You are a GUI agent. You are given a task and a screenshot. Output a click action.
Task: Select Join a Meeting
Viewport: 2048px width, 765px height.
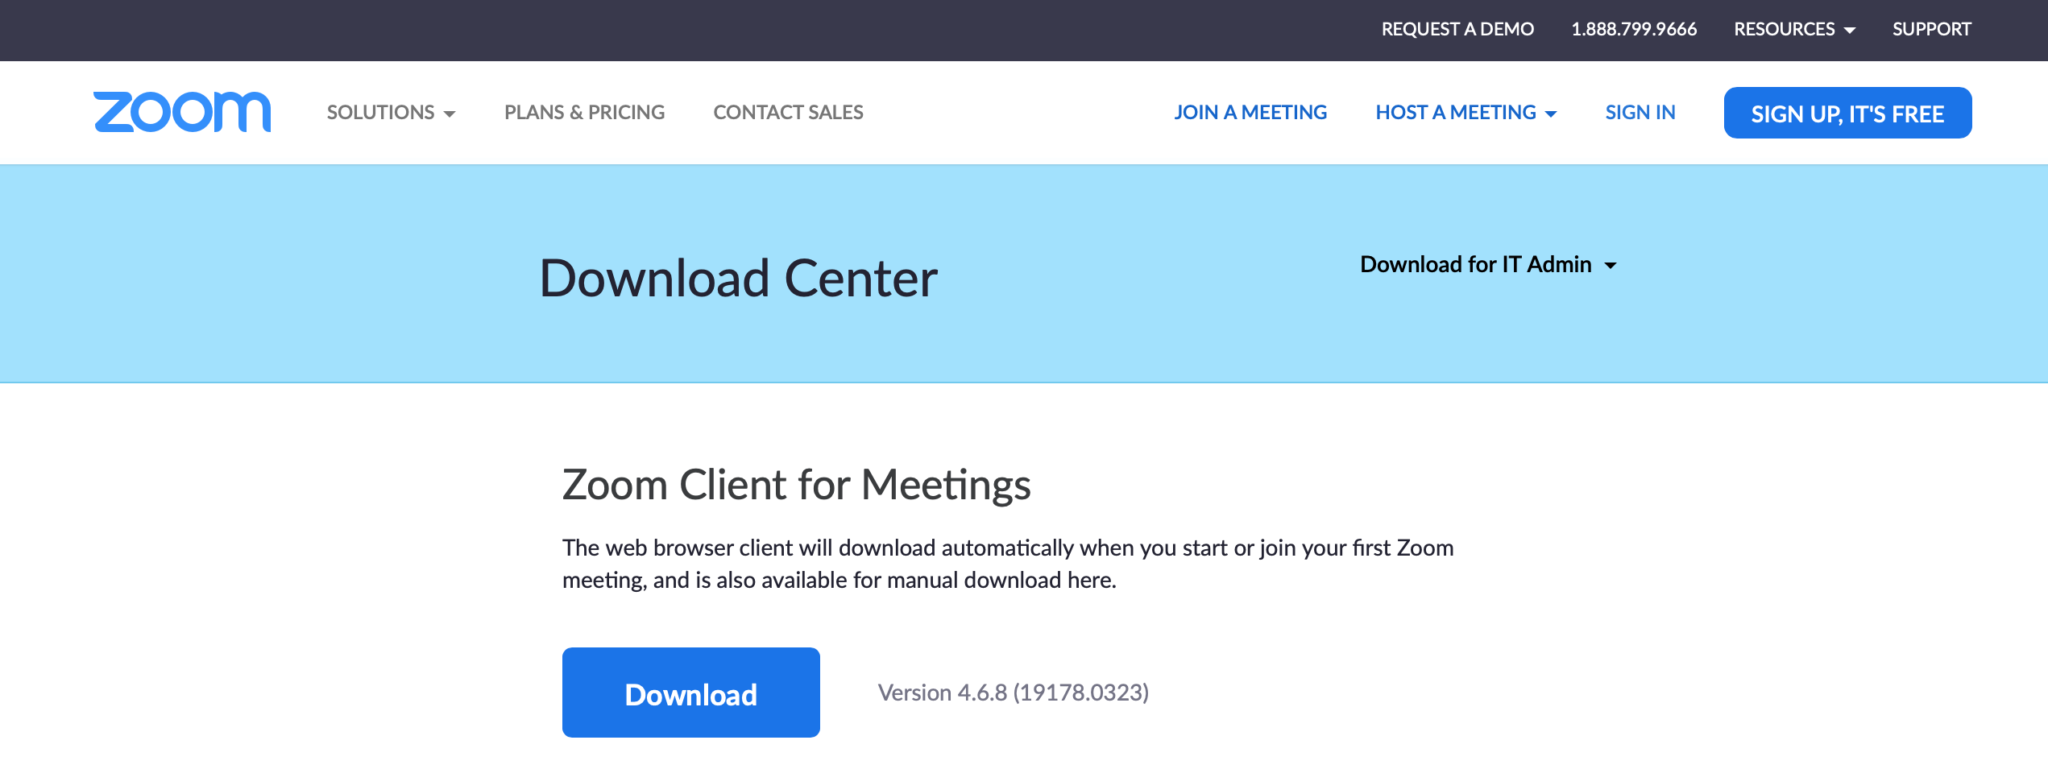tap(1250, 112)
